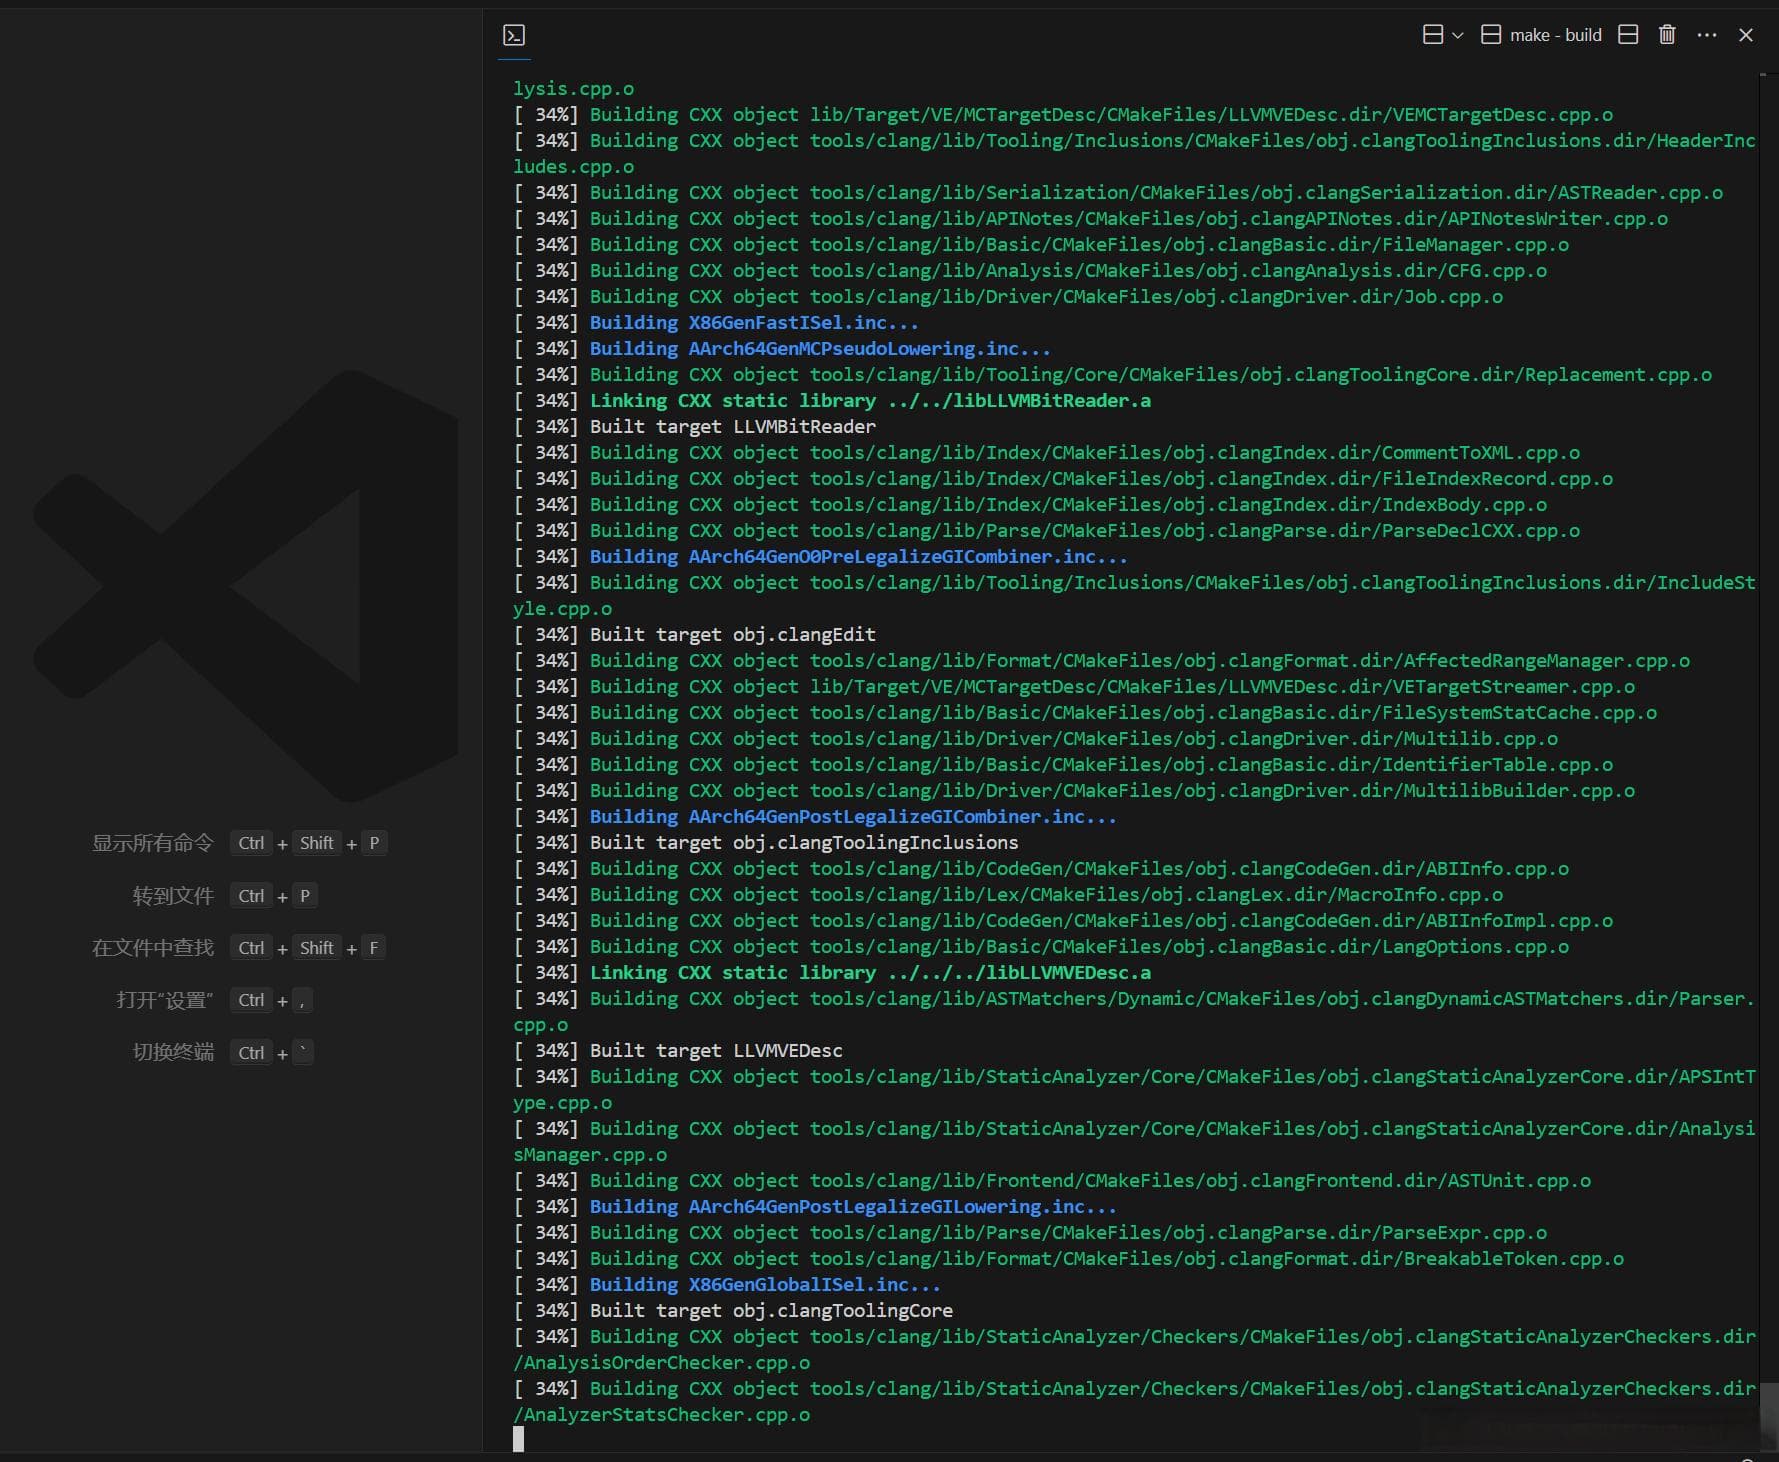Click the F key cap in the 在文件中查找 row

point(374,948)
